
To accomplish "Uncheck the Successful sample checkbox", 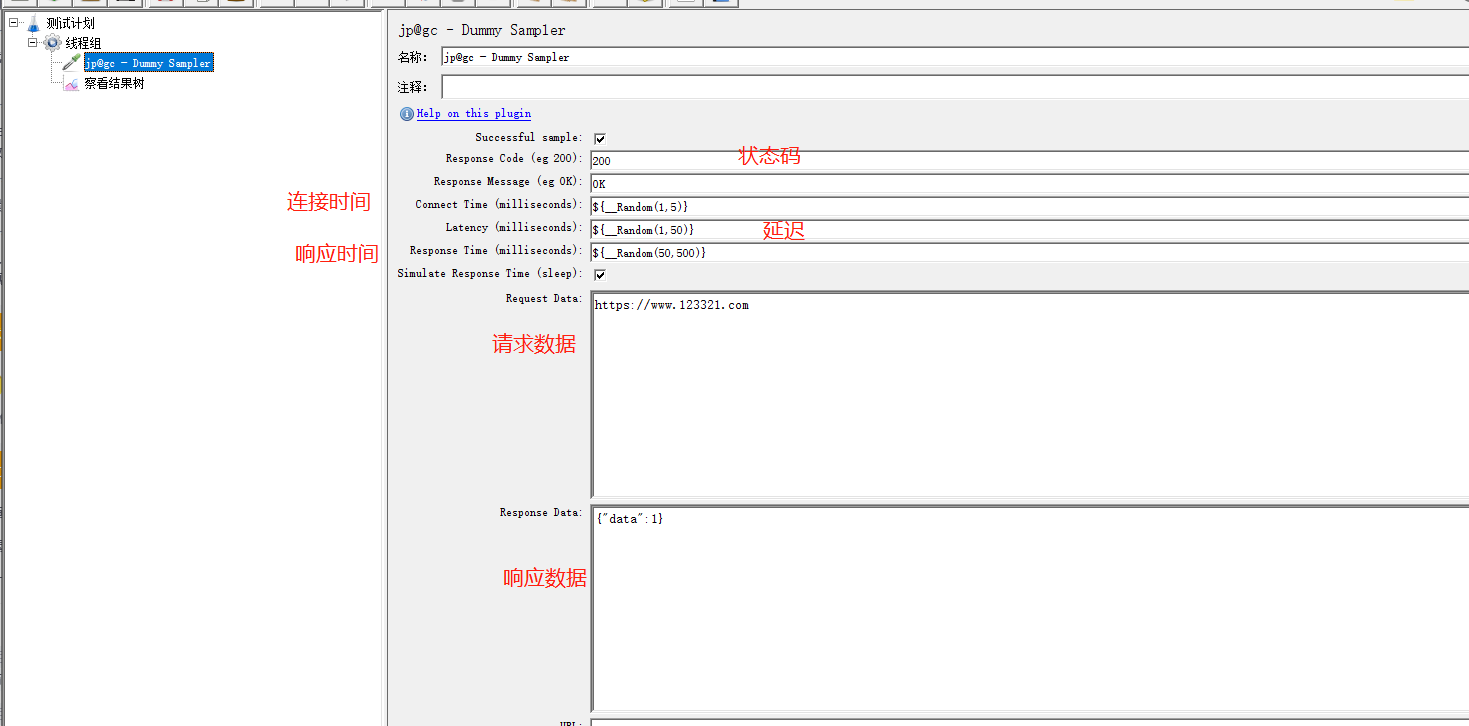I will (600, 139).
